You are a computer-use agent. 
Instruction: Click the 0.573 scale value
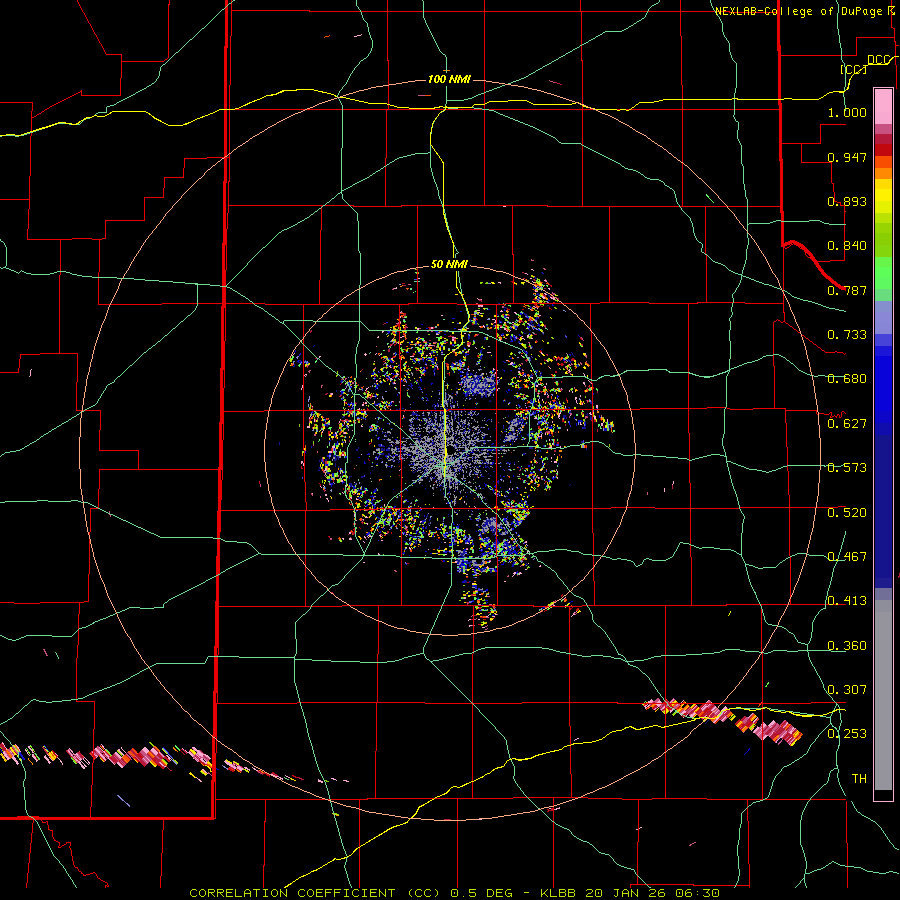tap(847, 468)
